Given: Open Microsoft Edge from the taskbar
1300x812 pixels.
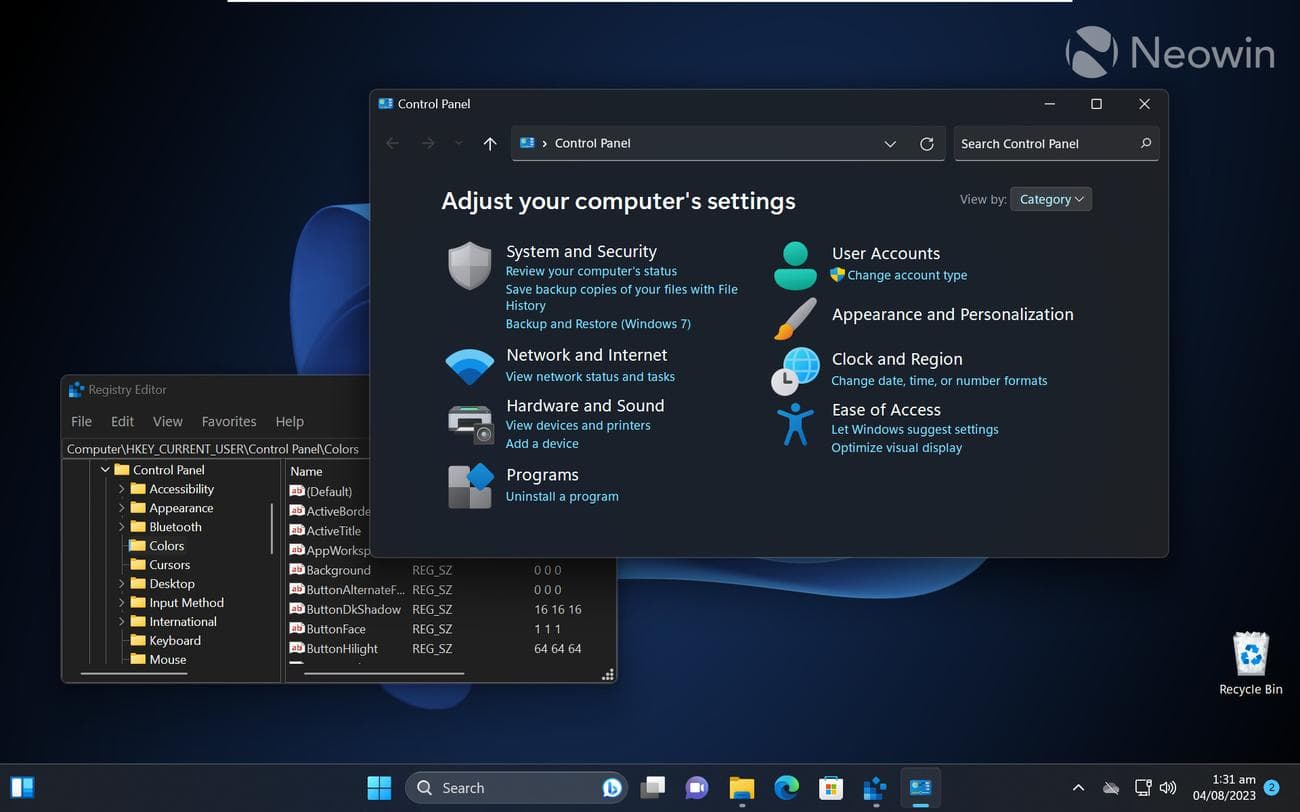Looking at the screenshot, I should [787, 788].
